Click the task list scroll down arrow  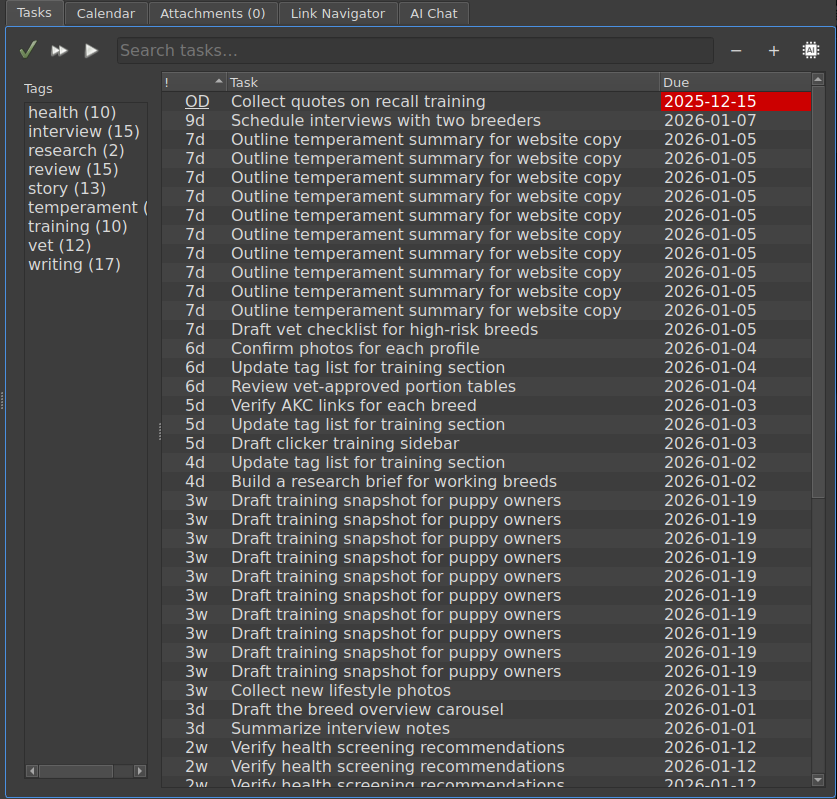click(x=817, y=780)
